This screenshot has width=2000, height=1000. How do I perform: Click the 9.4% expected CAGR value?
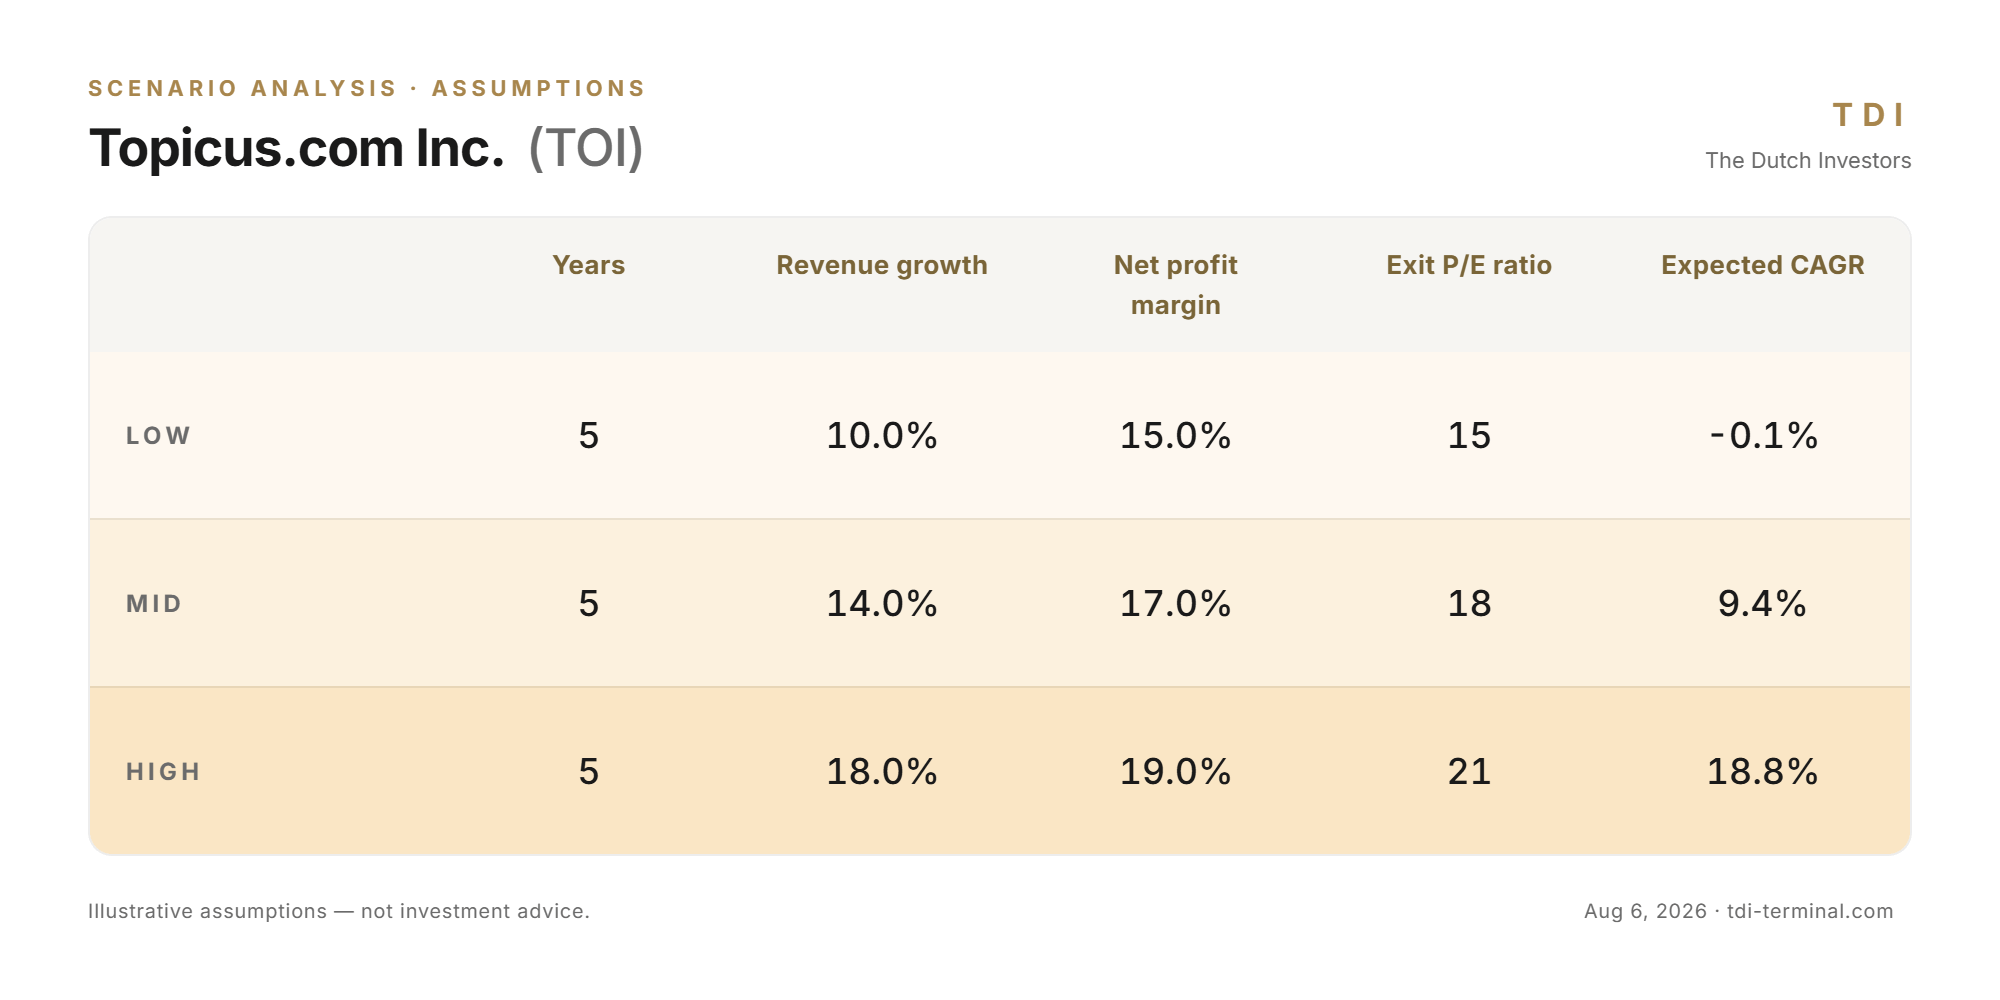coord(1763,604)
